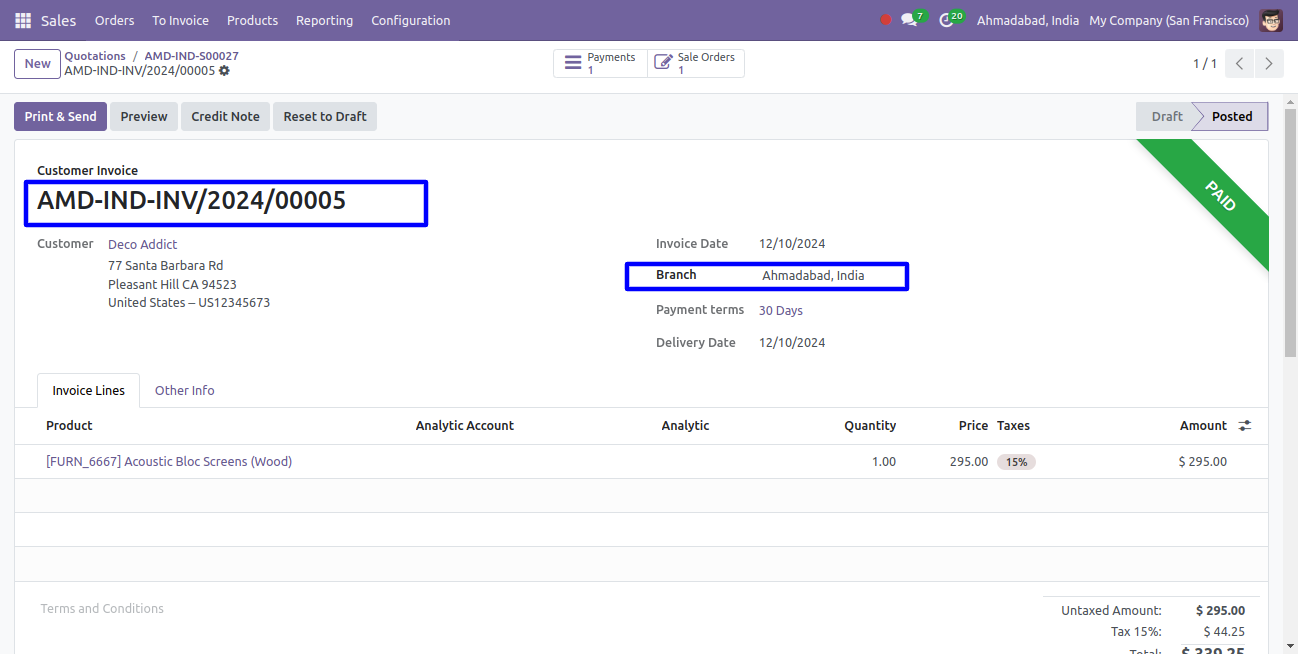This screenshot has width=1298, height=654.
Task: Open the Payments smart button
Action: tap(600, 64)
